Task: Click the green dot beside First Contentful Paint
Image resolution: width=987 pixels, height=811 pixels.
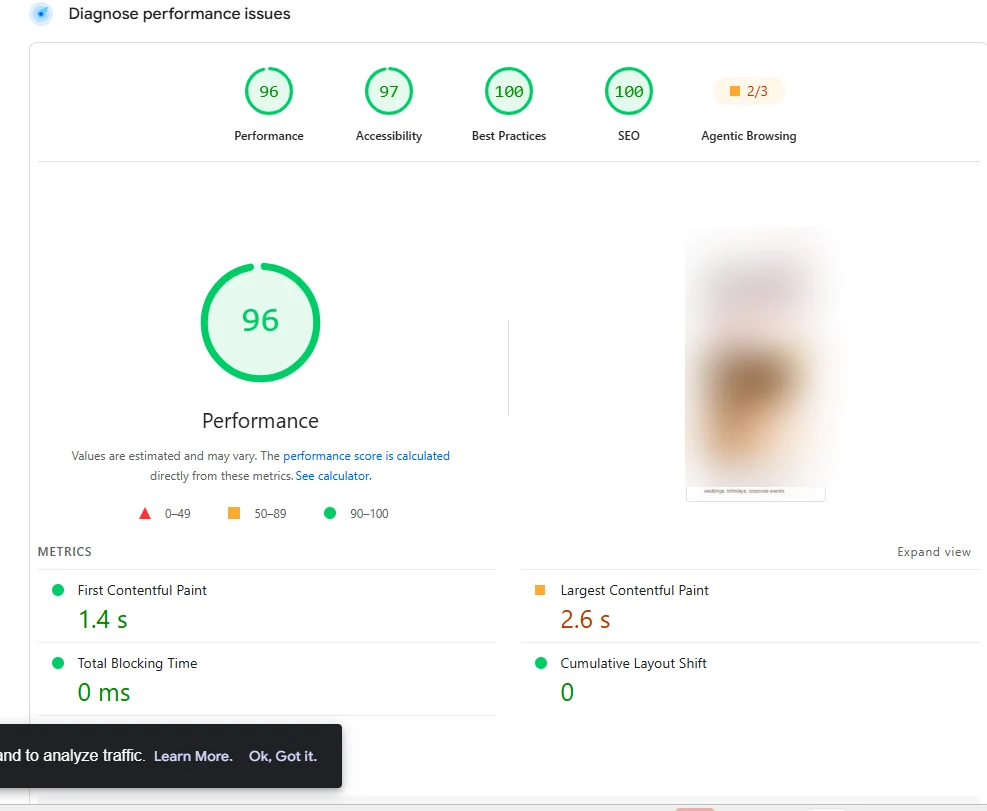Action: (58, 590)
